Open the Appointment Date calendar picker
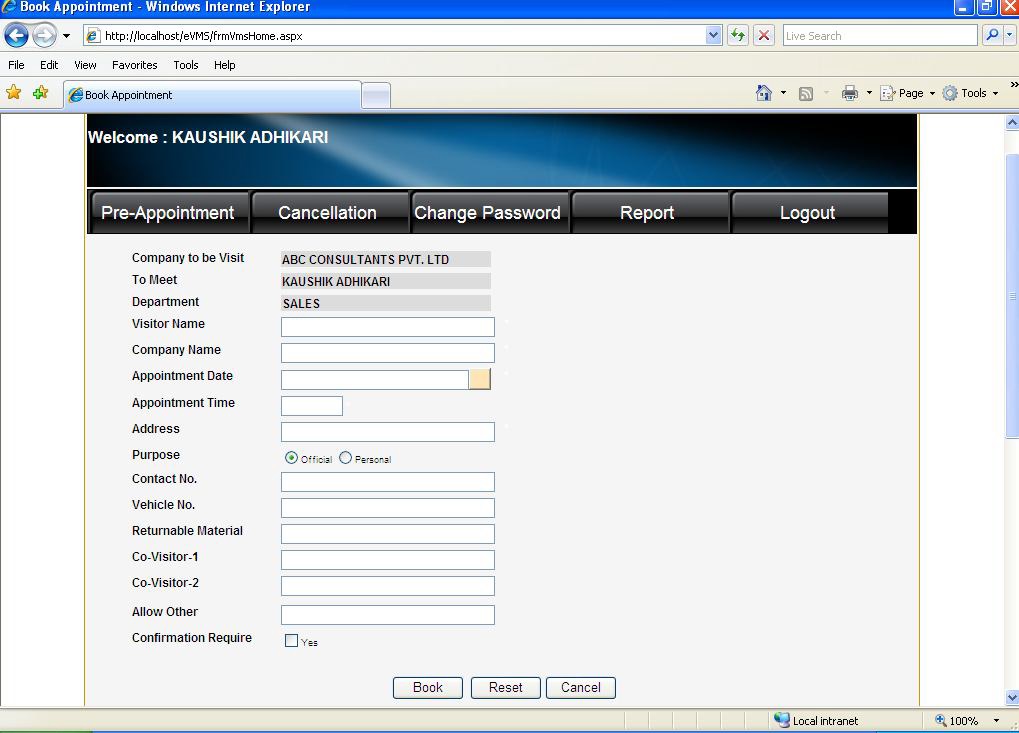This screenshot has height=733, width=1019. coord(480,379)
